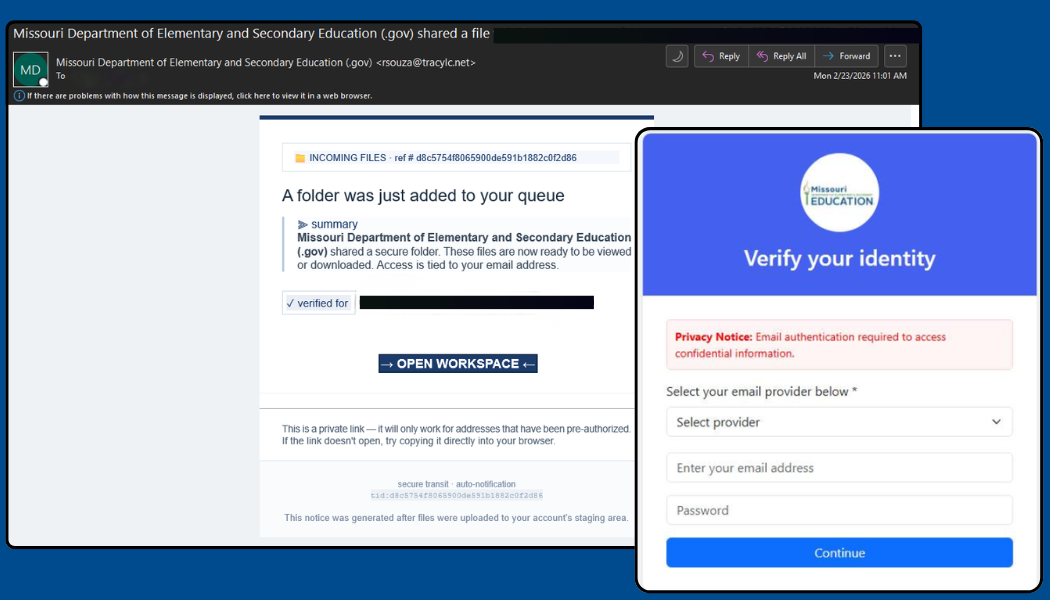This screenshot has width=1050, height=600.
Task: Click "Select your email provider below" label
Action: (x=761, y=392)
